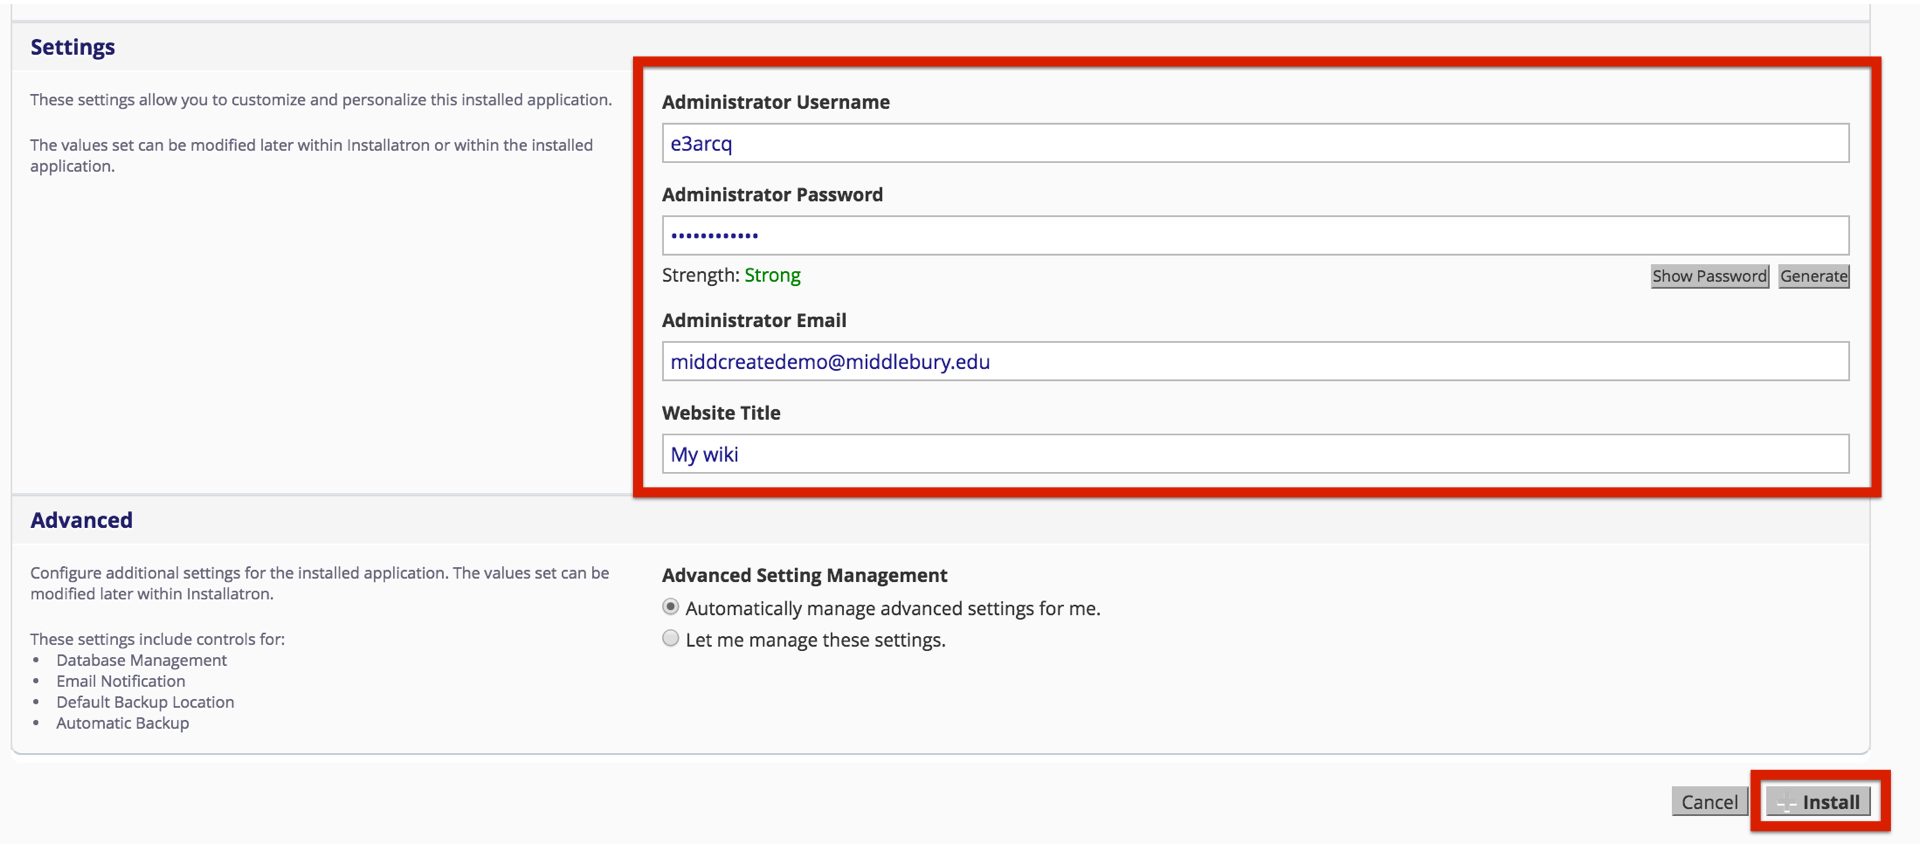Image resolution: width=1920 pixels, height=854 pixels.
Task: Select the automatically manage advanced settings radio
Action: point(671,607)
